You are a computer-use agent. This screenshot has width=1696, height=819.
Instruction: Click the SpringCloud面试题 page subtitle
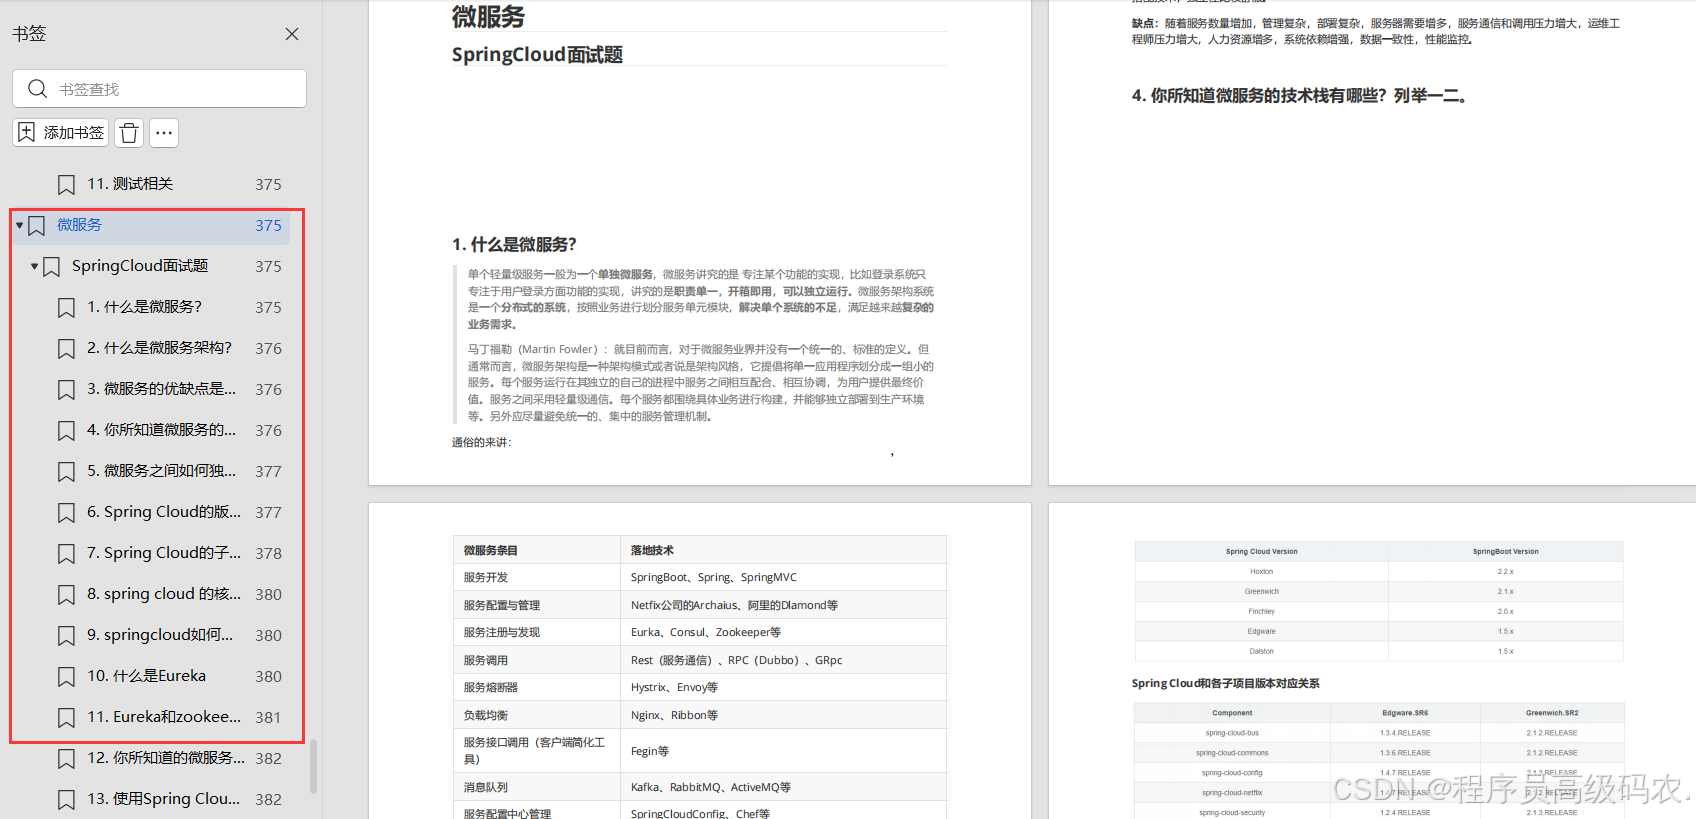click(537, 54)
